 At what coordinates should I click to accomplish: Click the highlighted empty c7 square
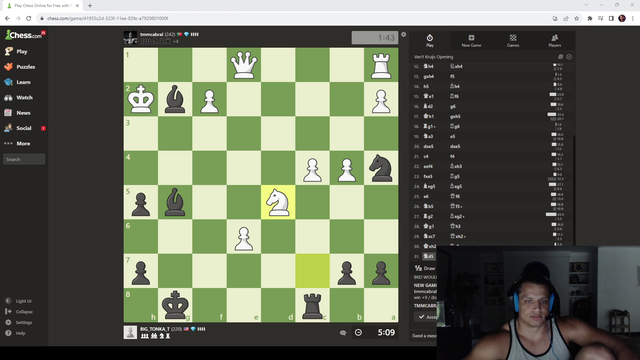[312, 271]
